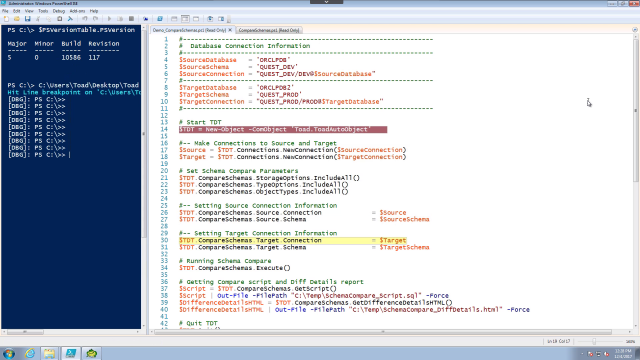Create a new script with the New icon
The image size is (640, 360).
(x=6, y=19)
